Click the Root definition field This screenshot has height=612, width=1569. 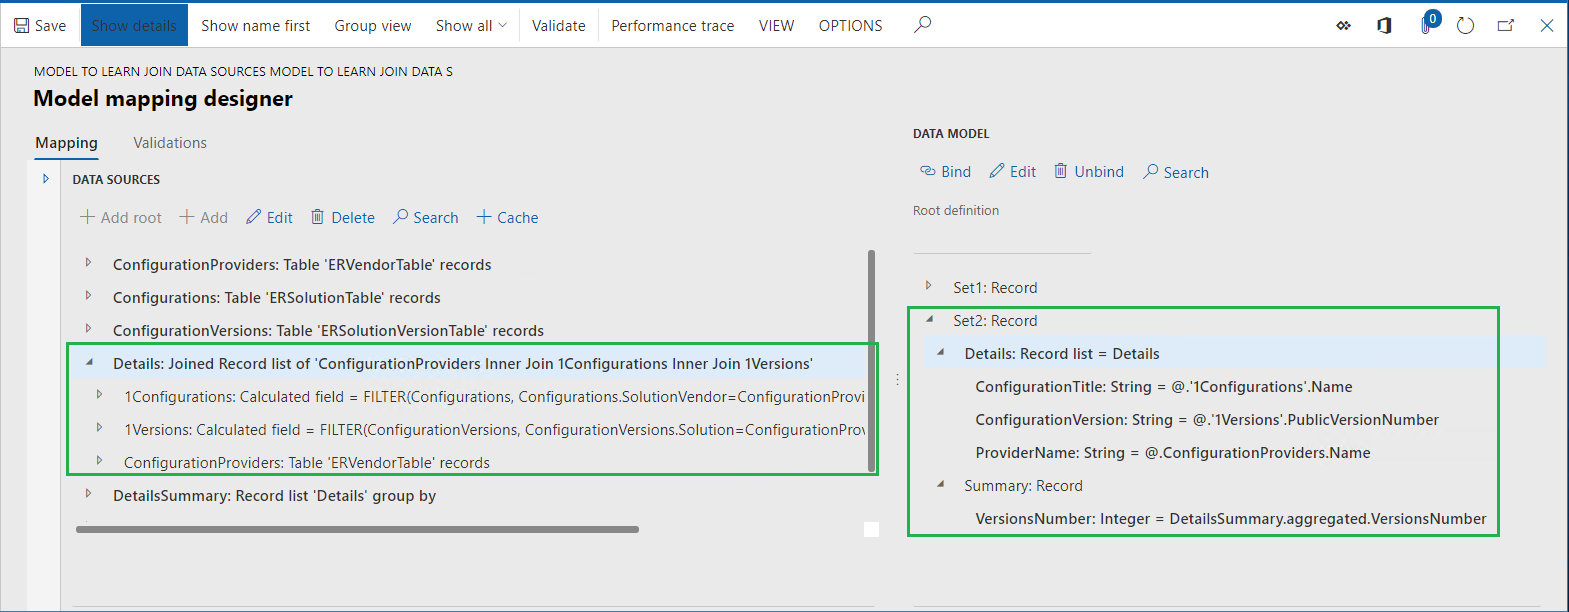point(1002,240)
